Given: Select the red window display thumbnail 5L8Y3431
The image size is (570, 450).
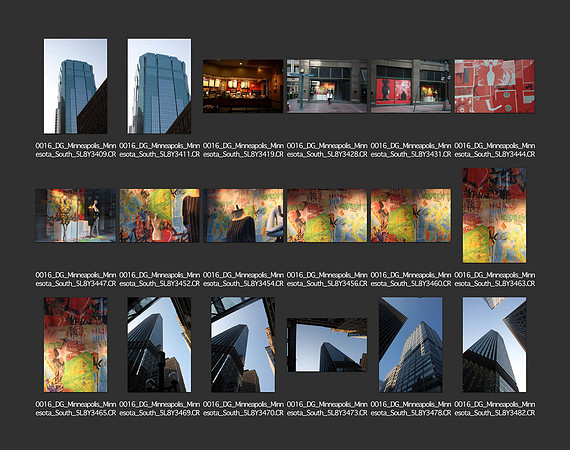Looking at the screenshot, I should 411,86.
